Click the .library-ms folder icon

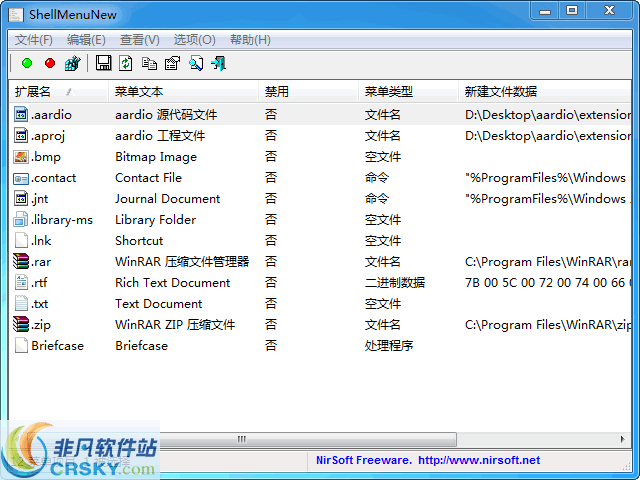pyautogui.click(x=20, y=220)
